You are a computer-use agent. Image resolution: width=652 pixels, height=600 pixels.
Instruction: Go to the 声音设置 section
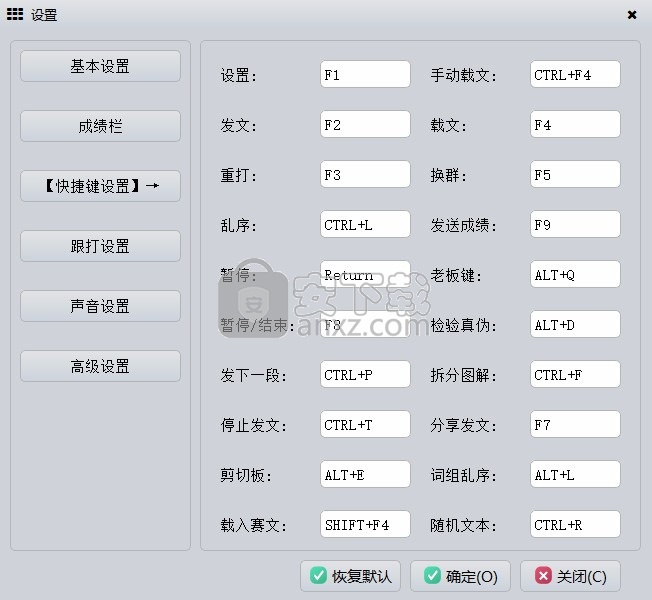[100, 306]
